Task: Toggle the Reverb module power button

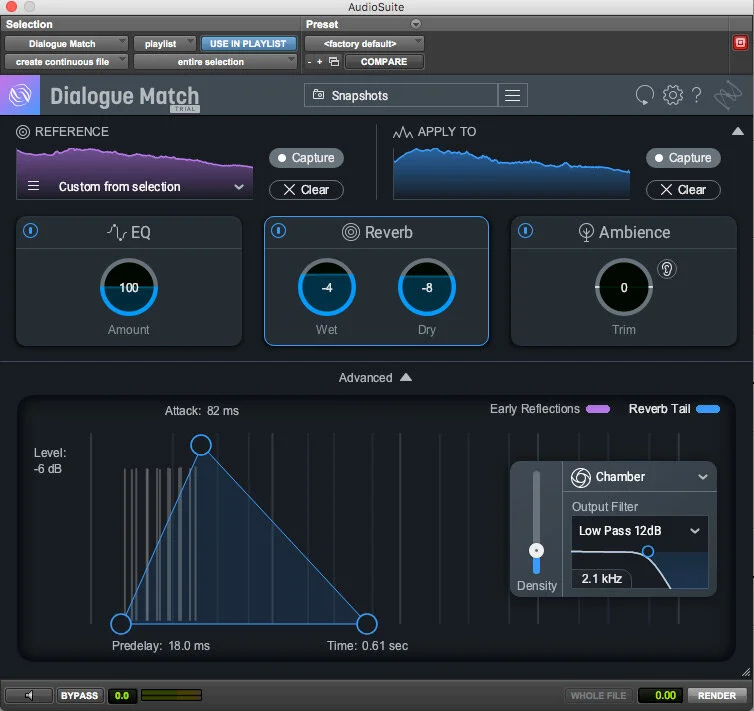Action: [x=278, y=231]
